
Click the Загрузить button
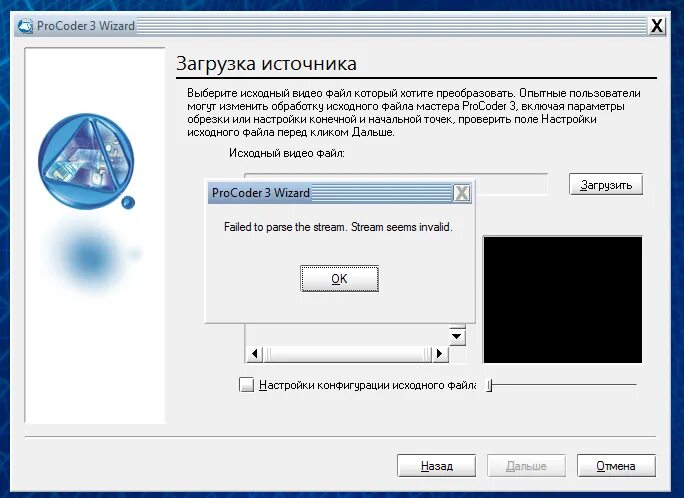(x=606, y=184)
